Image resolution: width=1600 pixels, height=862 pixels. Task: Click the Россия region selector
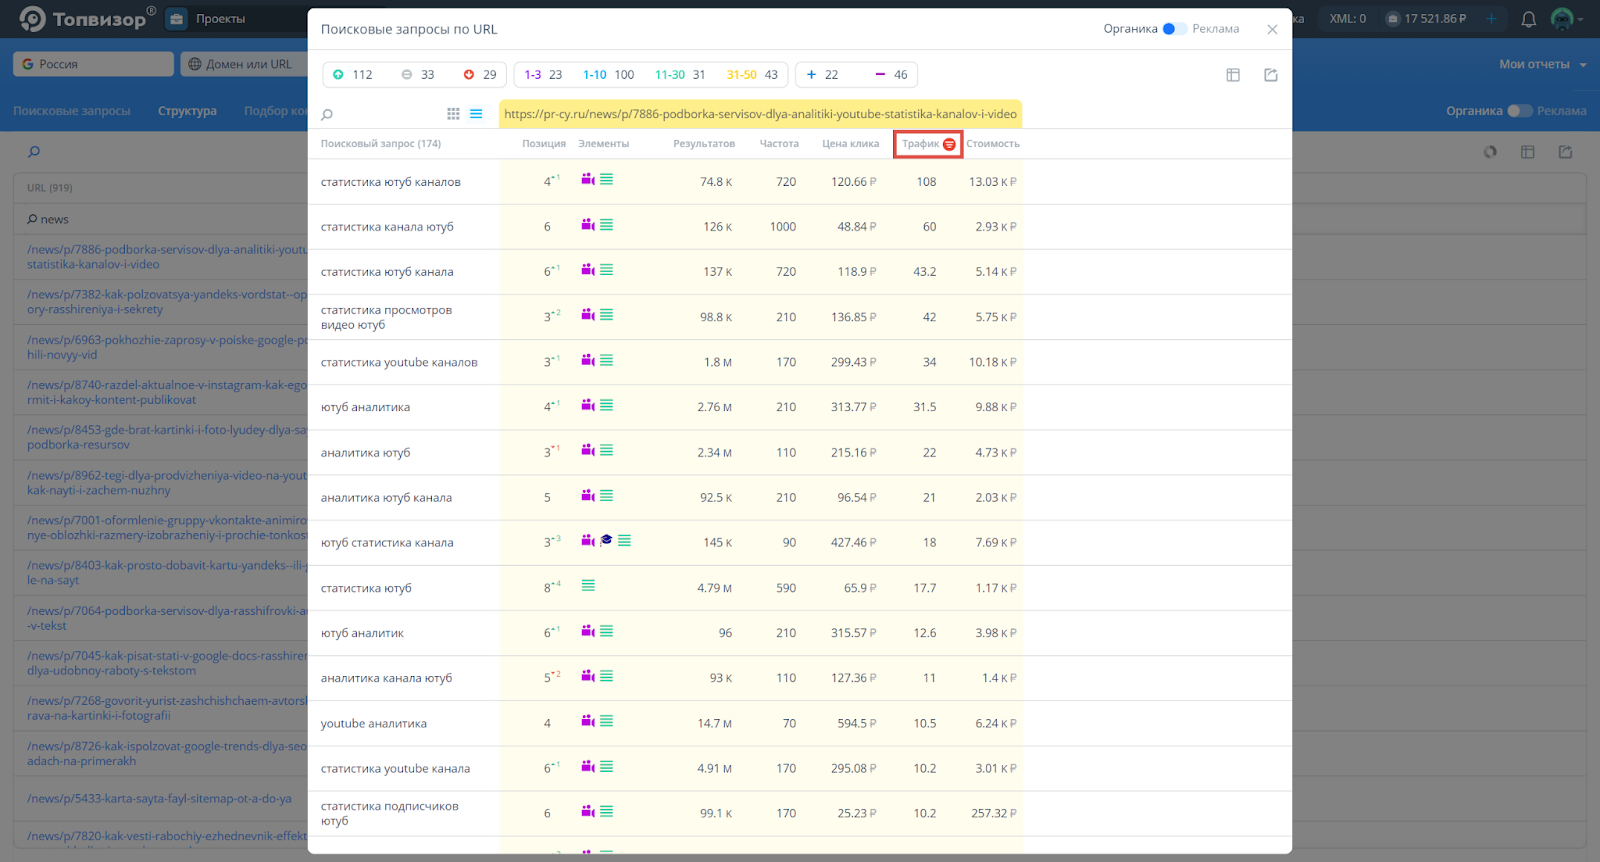point(94,64)
